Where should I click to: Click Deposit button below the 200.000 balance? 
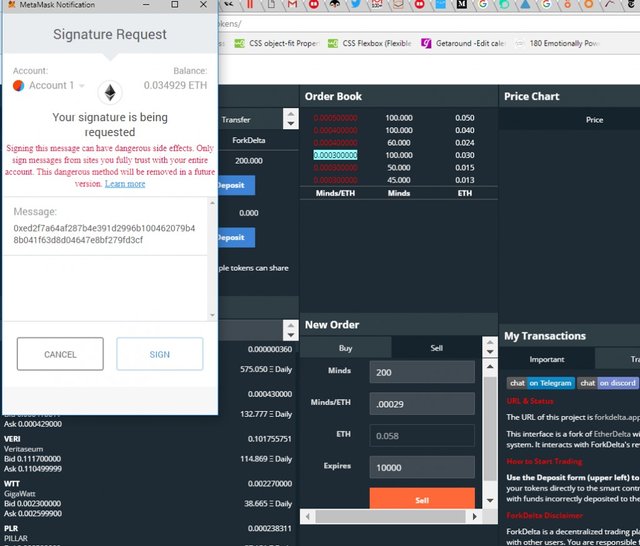point(236,185)
